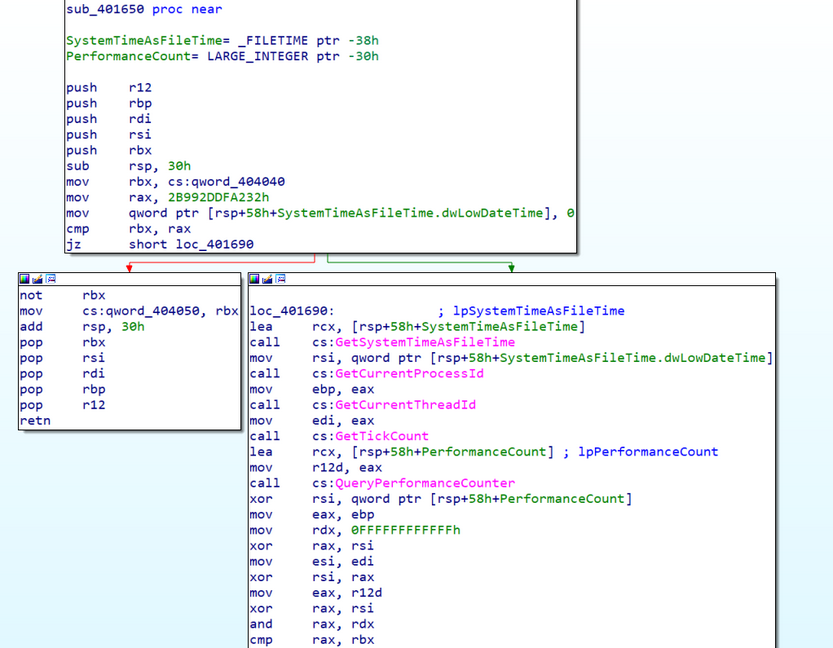
Task: Click the 'push r12' instruction
Action: click(x=109, y=88)
